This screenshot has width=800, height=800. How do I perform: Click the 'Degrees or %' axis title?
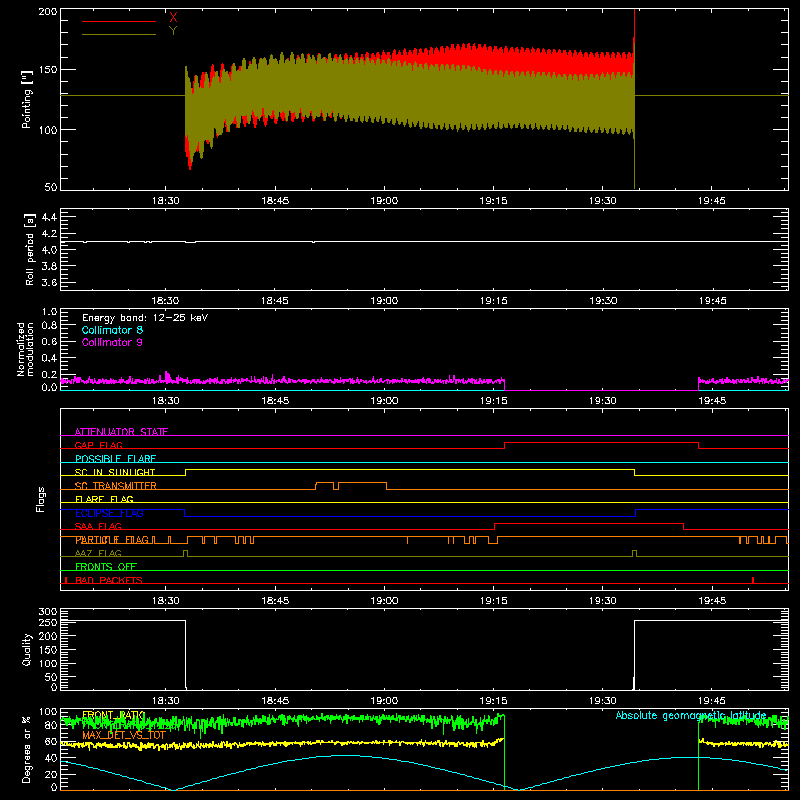point(27,750)
